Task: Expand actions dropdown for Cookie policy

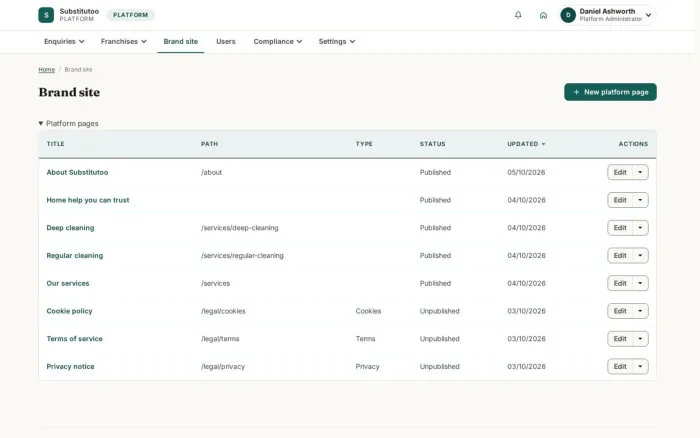Action: tap(640, 311)
